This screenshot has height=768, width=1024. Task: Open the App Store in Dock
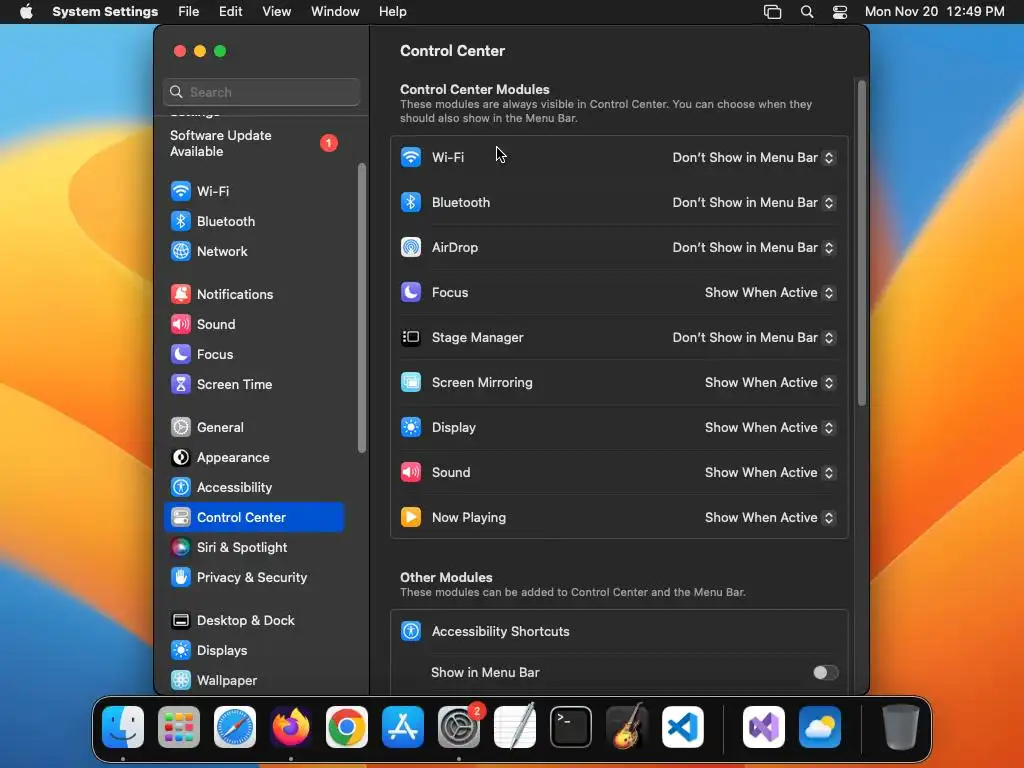(x=403, y=727)
